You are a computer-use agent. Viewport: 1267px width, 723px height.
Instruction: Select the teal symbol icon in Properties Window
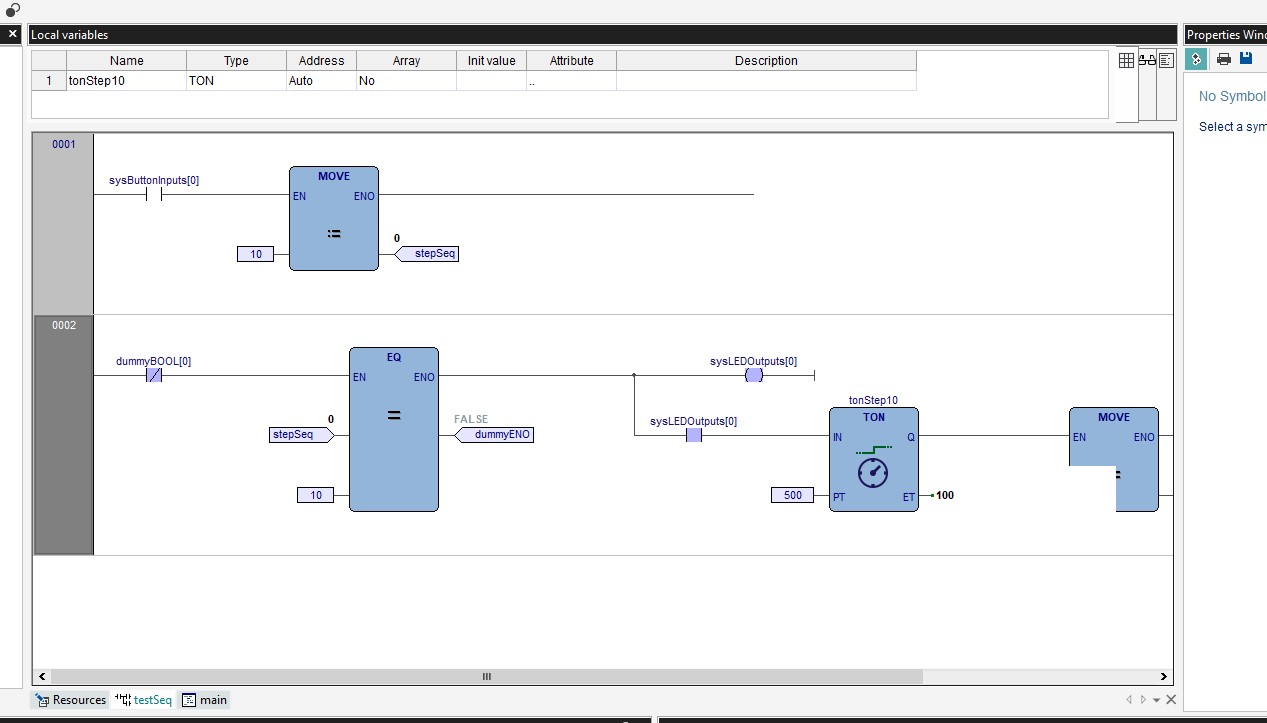click(x=1196, y=59)
